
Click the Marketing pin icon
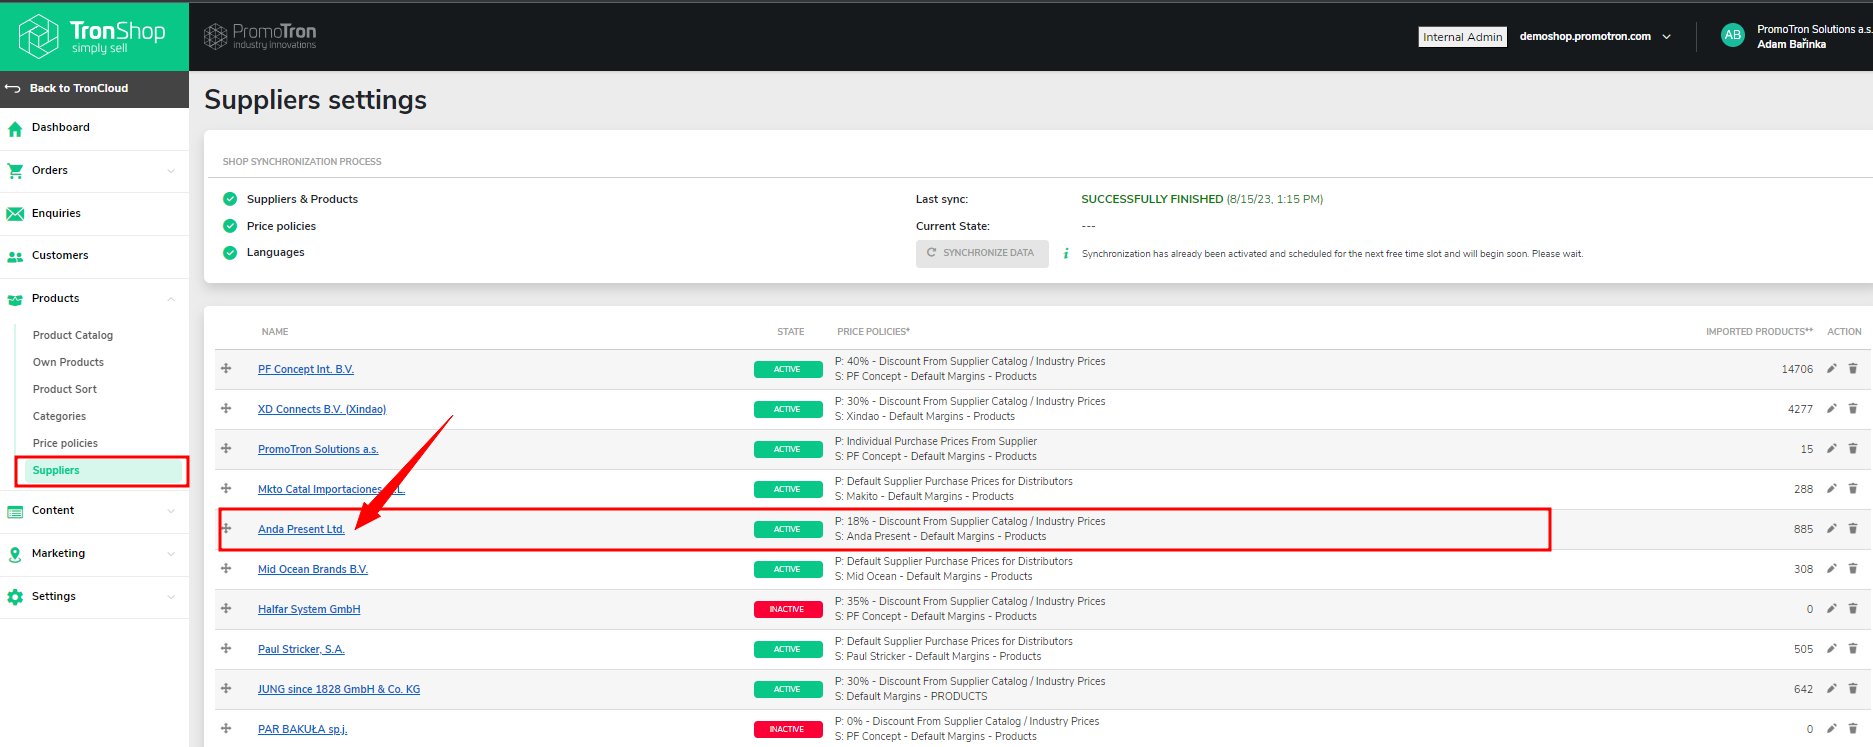click(15, 554)
